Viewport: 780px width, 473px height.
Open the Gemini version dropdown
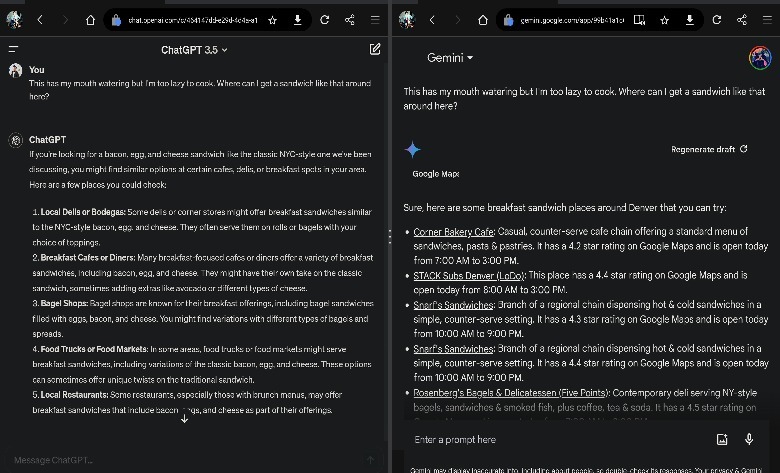[x=450, y=58]
